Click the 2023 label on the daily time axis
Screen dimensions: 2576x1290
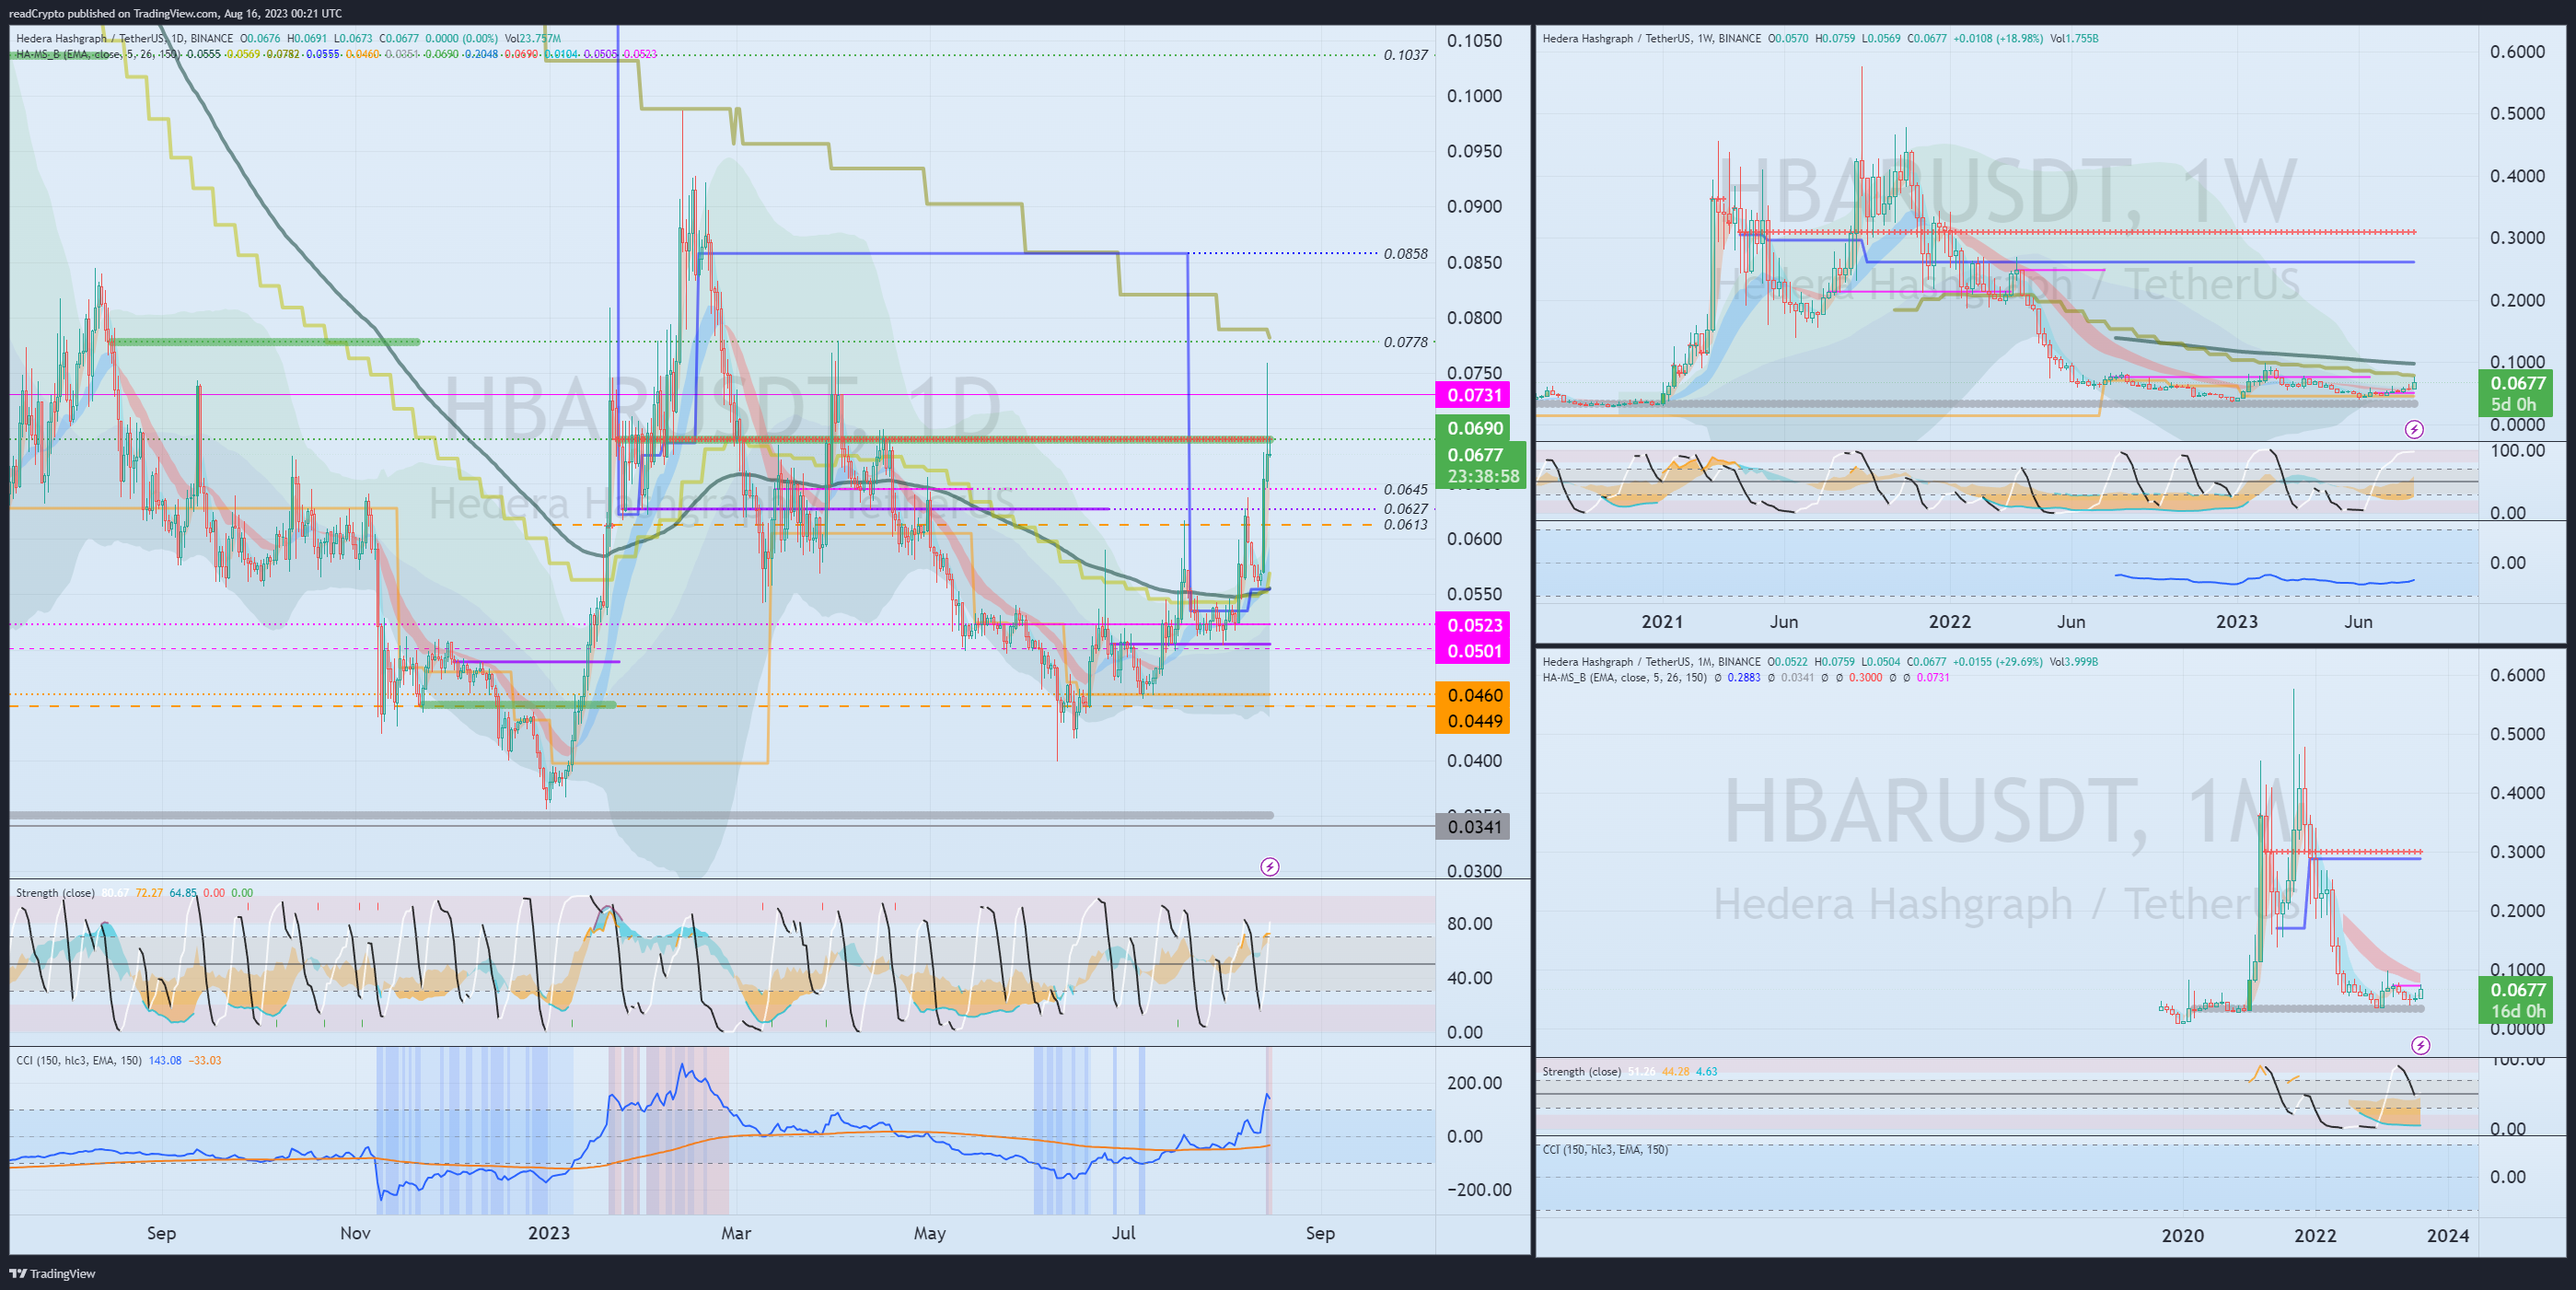(x=549, y=1233)
